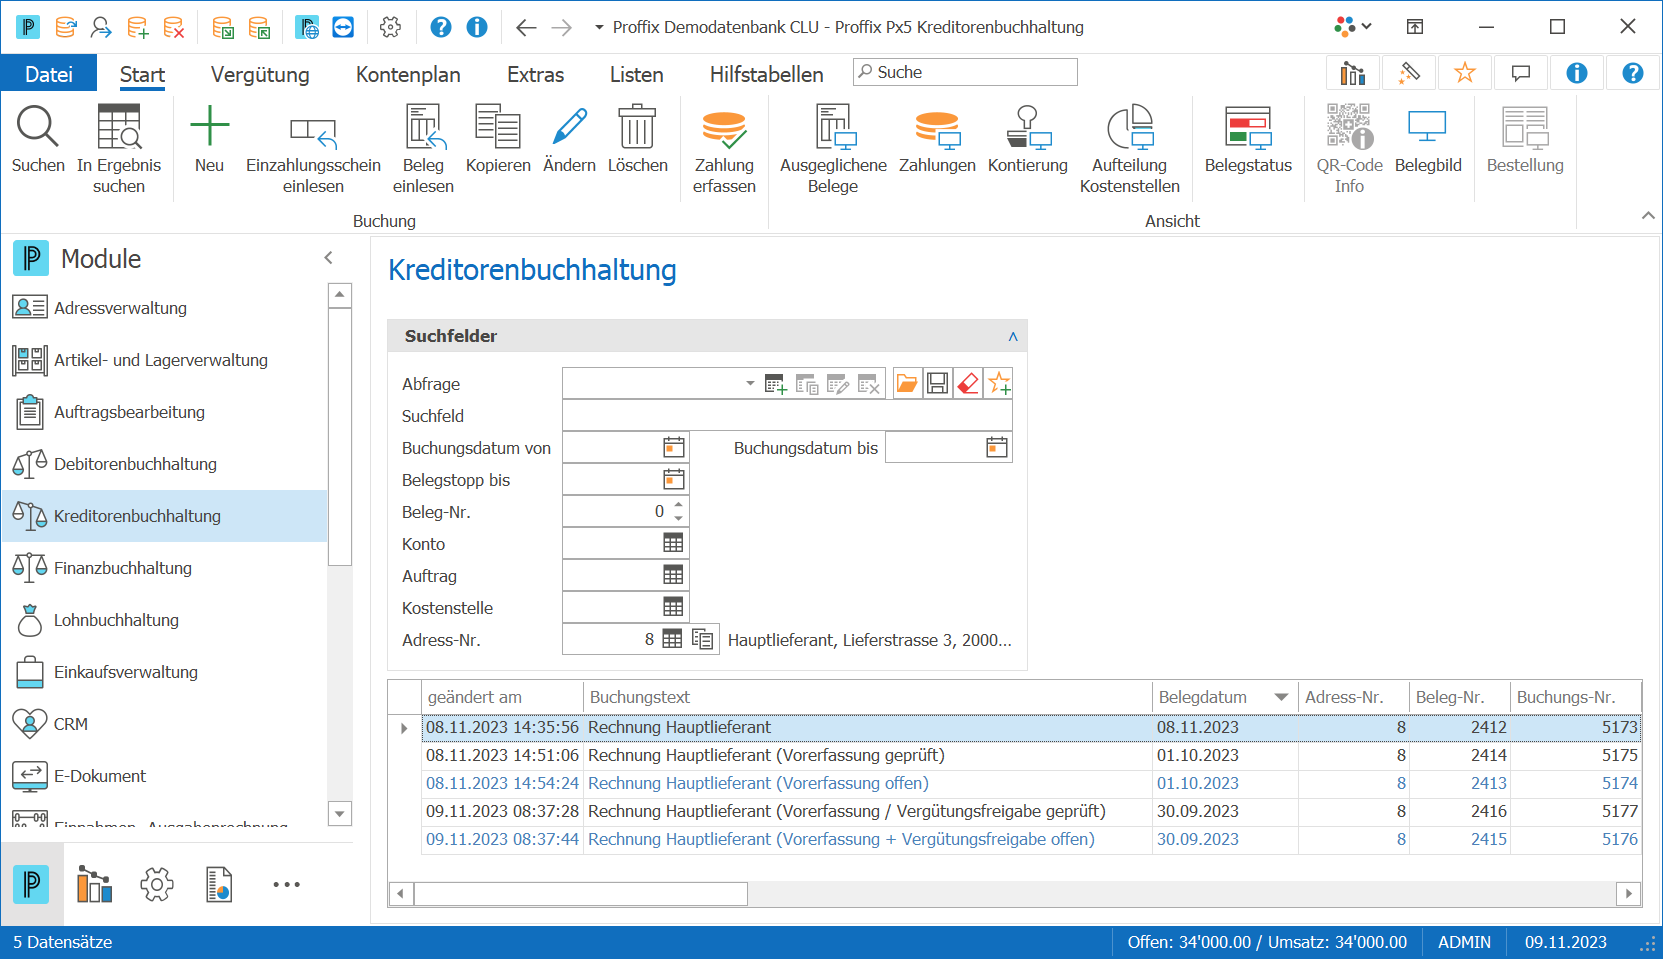Open Buchungsdatum bis calendar picker

[997, 448]
